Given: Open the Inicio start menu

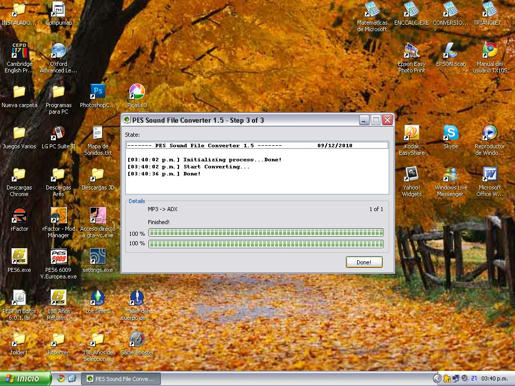Looking at the screenshot, I should click(25, 379).
